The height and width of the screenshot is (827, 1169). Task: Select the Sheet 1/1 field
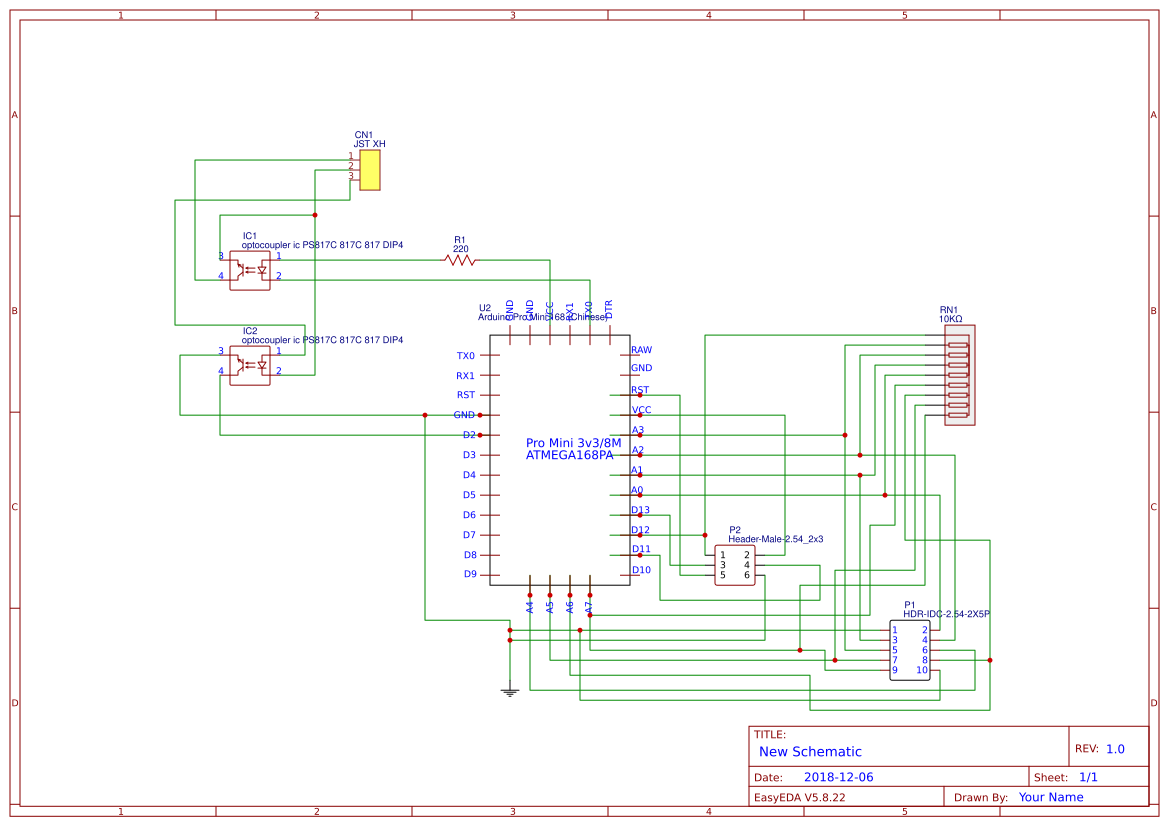1067,776
